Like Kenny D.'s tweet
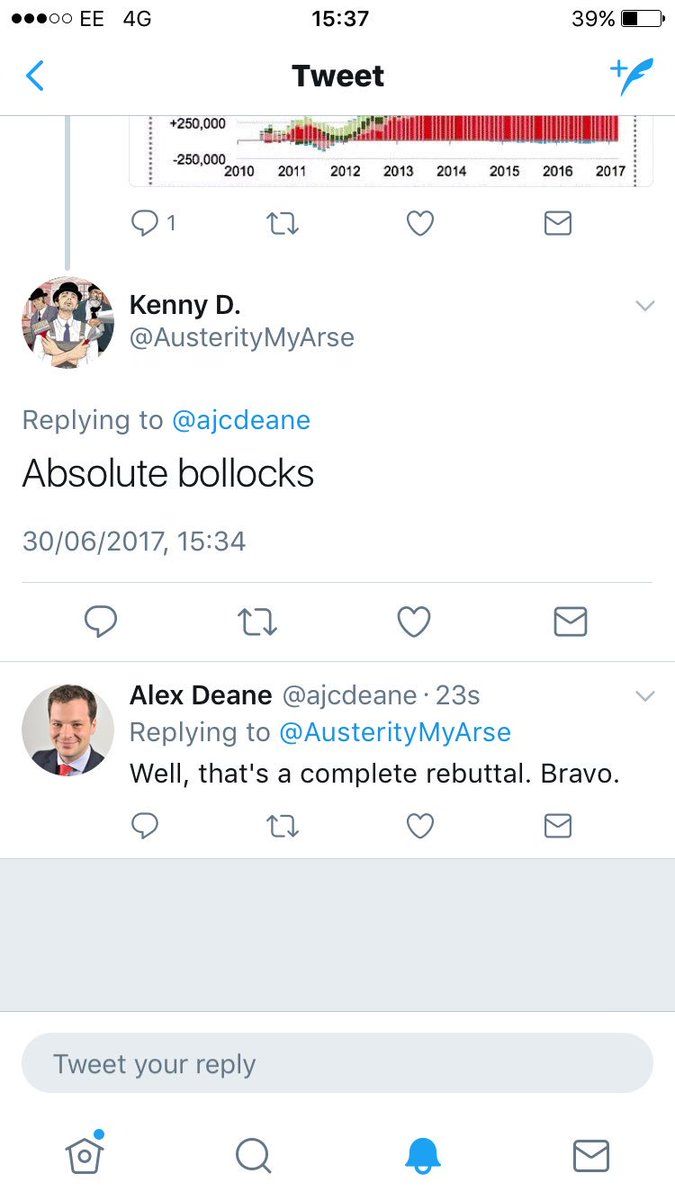Image resolution: width=675 pixels, height=1200 pixels. 414,622
